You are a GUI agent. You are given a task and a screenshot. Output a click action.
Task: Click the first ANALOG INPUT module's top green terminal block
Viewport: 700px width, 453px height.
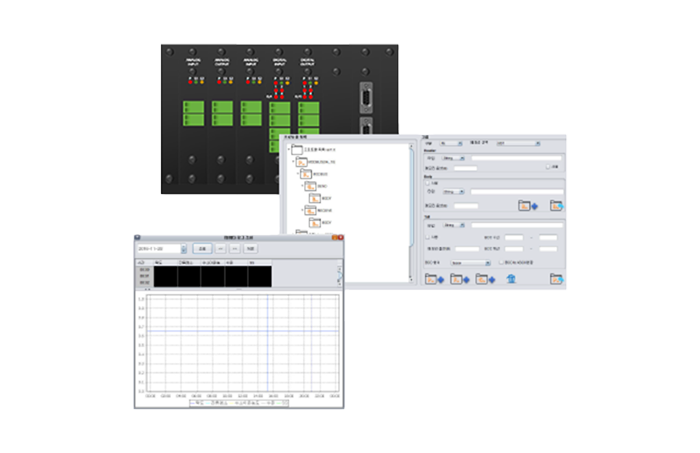(193, 107)
